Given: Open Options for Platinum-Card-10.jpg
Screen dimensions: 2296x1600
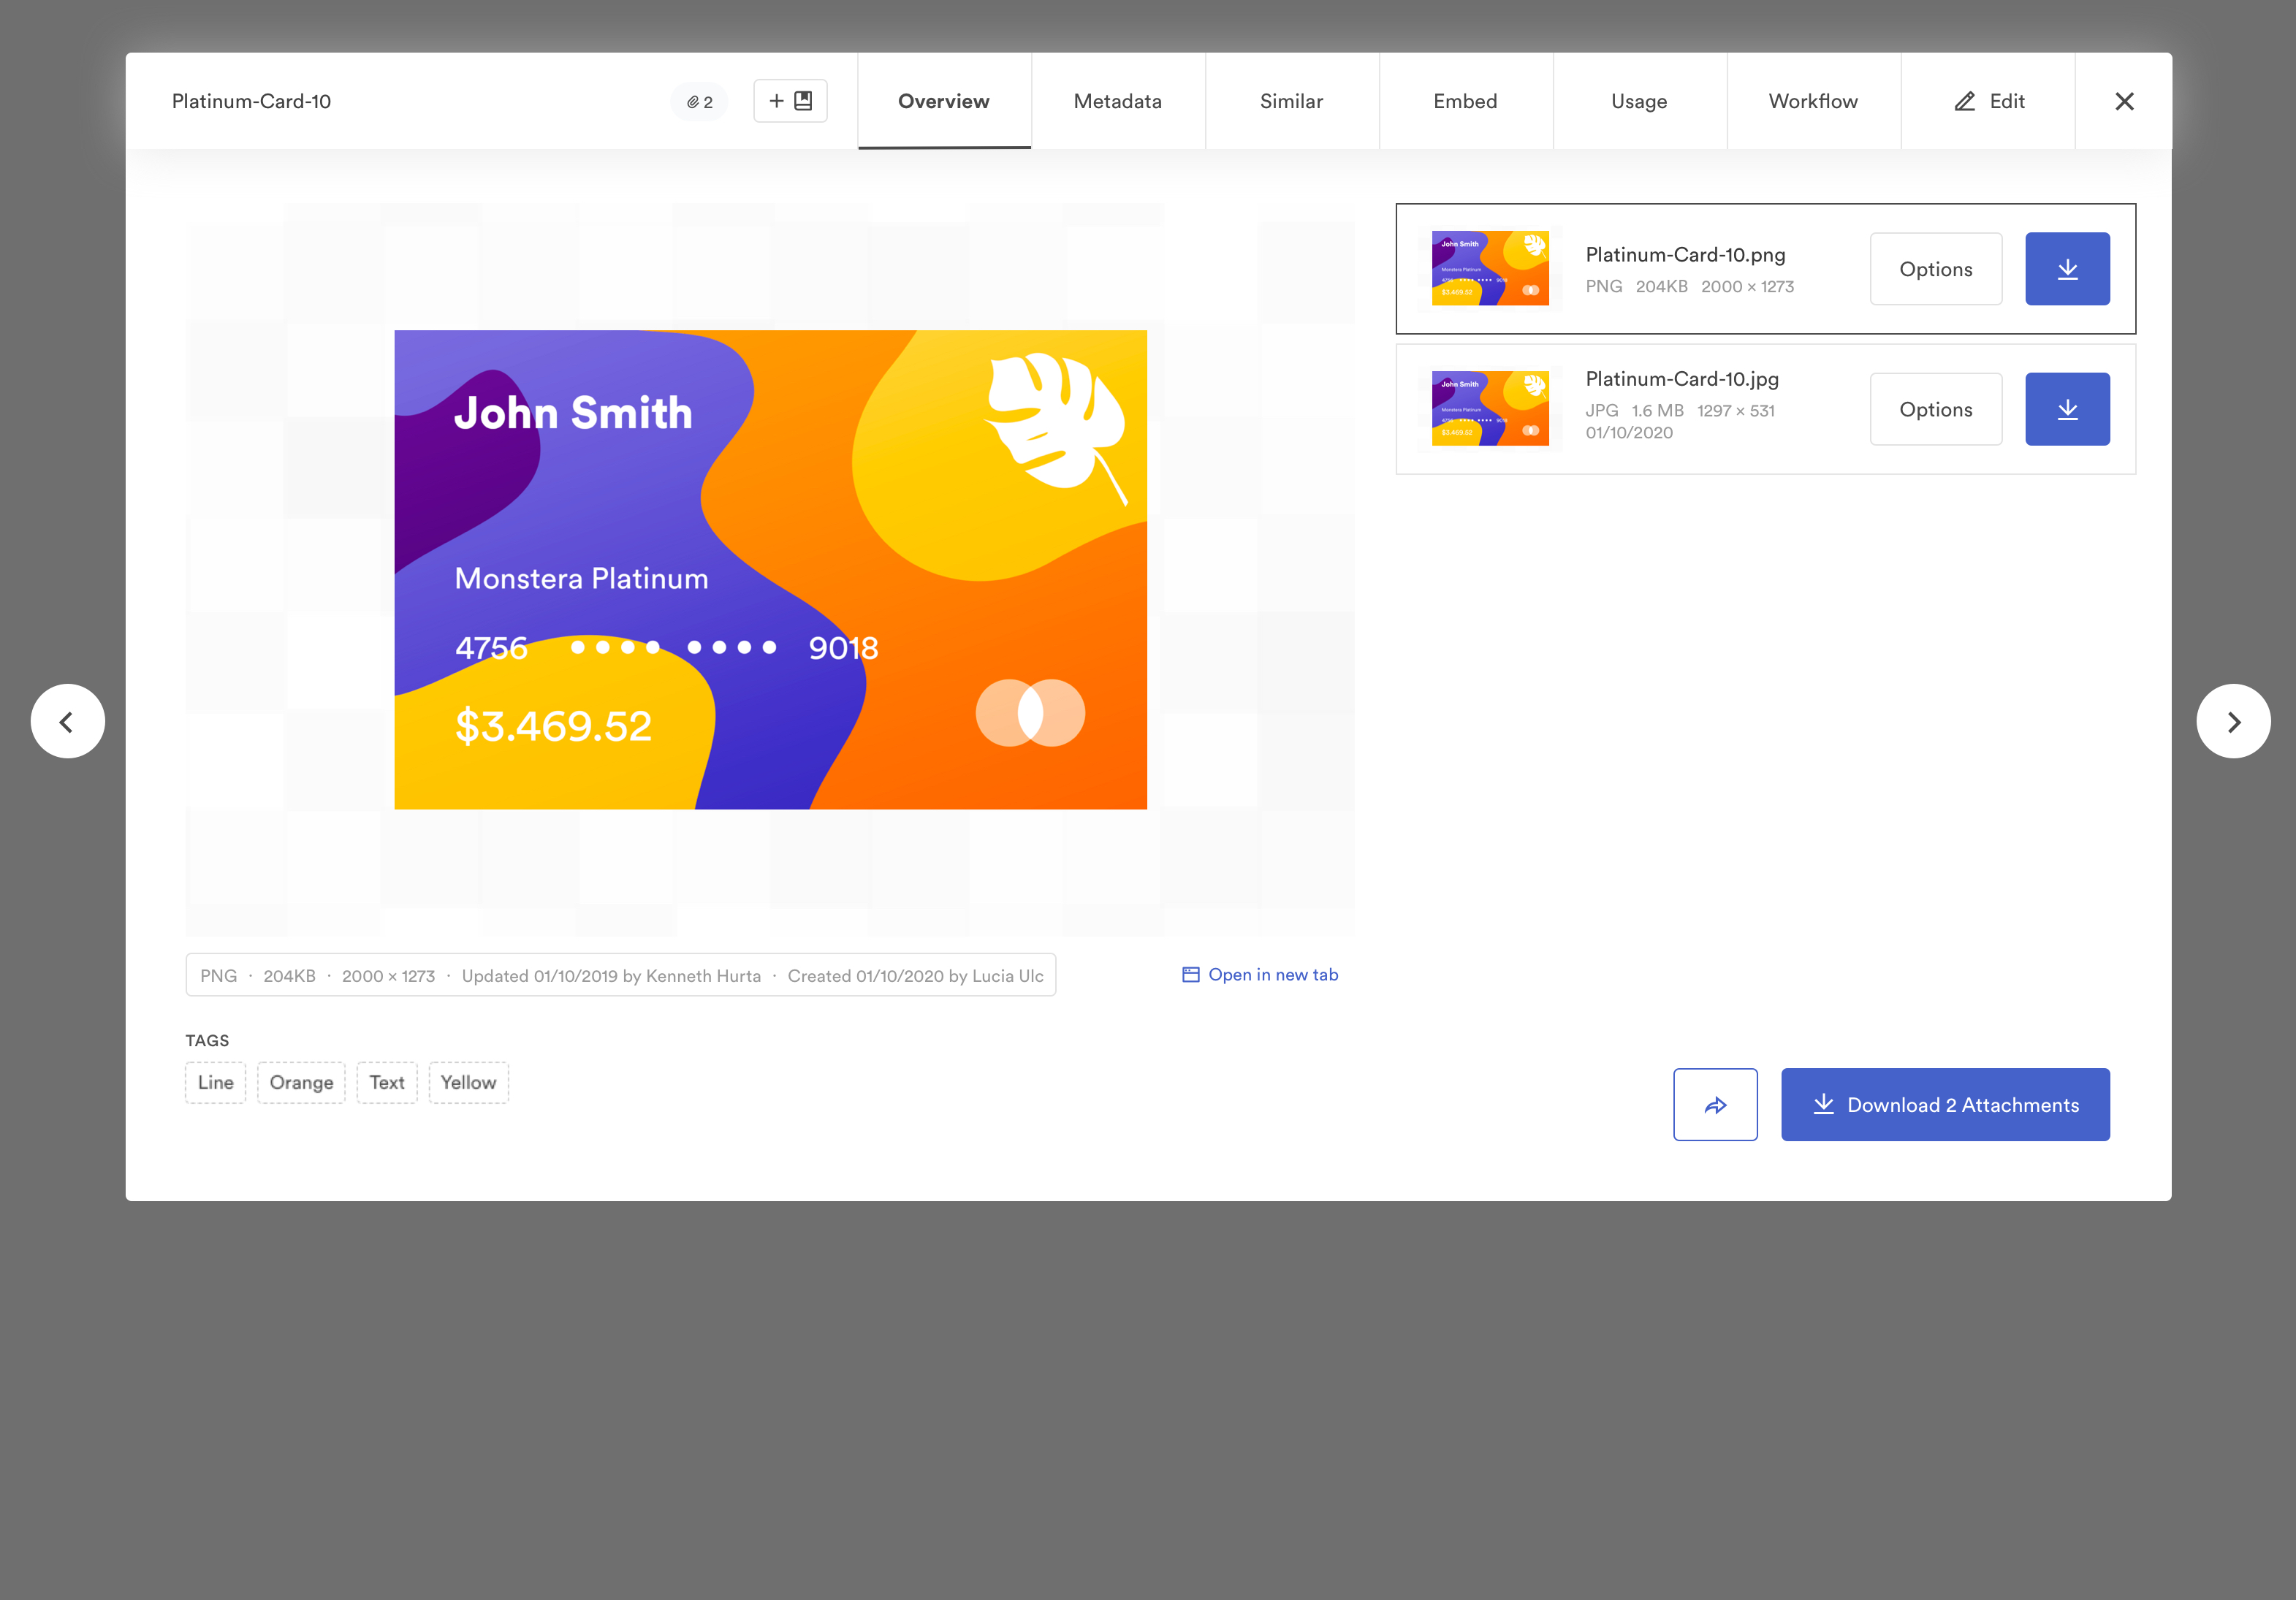Looking at the screenshot, I should pos(1936,409).
